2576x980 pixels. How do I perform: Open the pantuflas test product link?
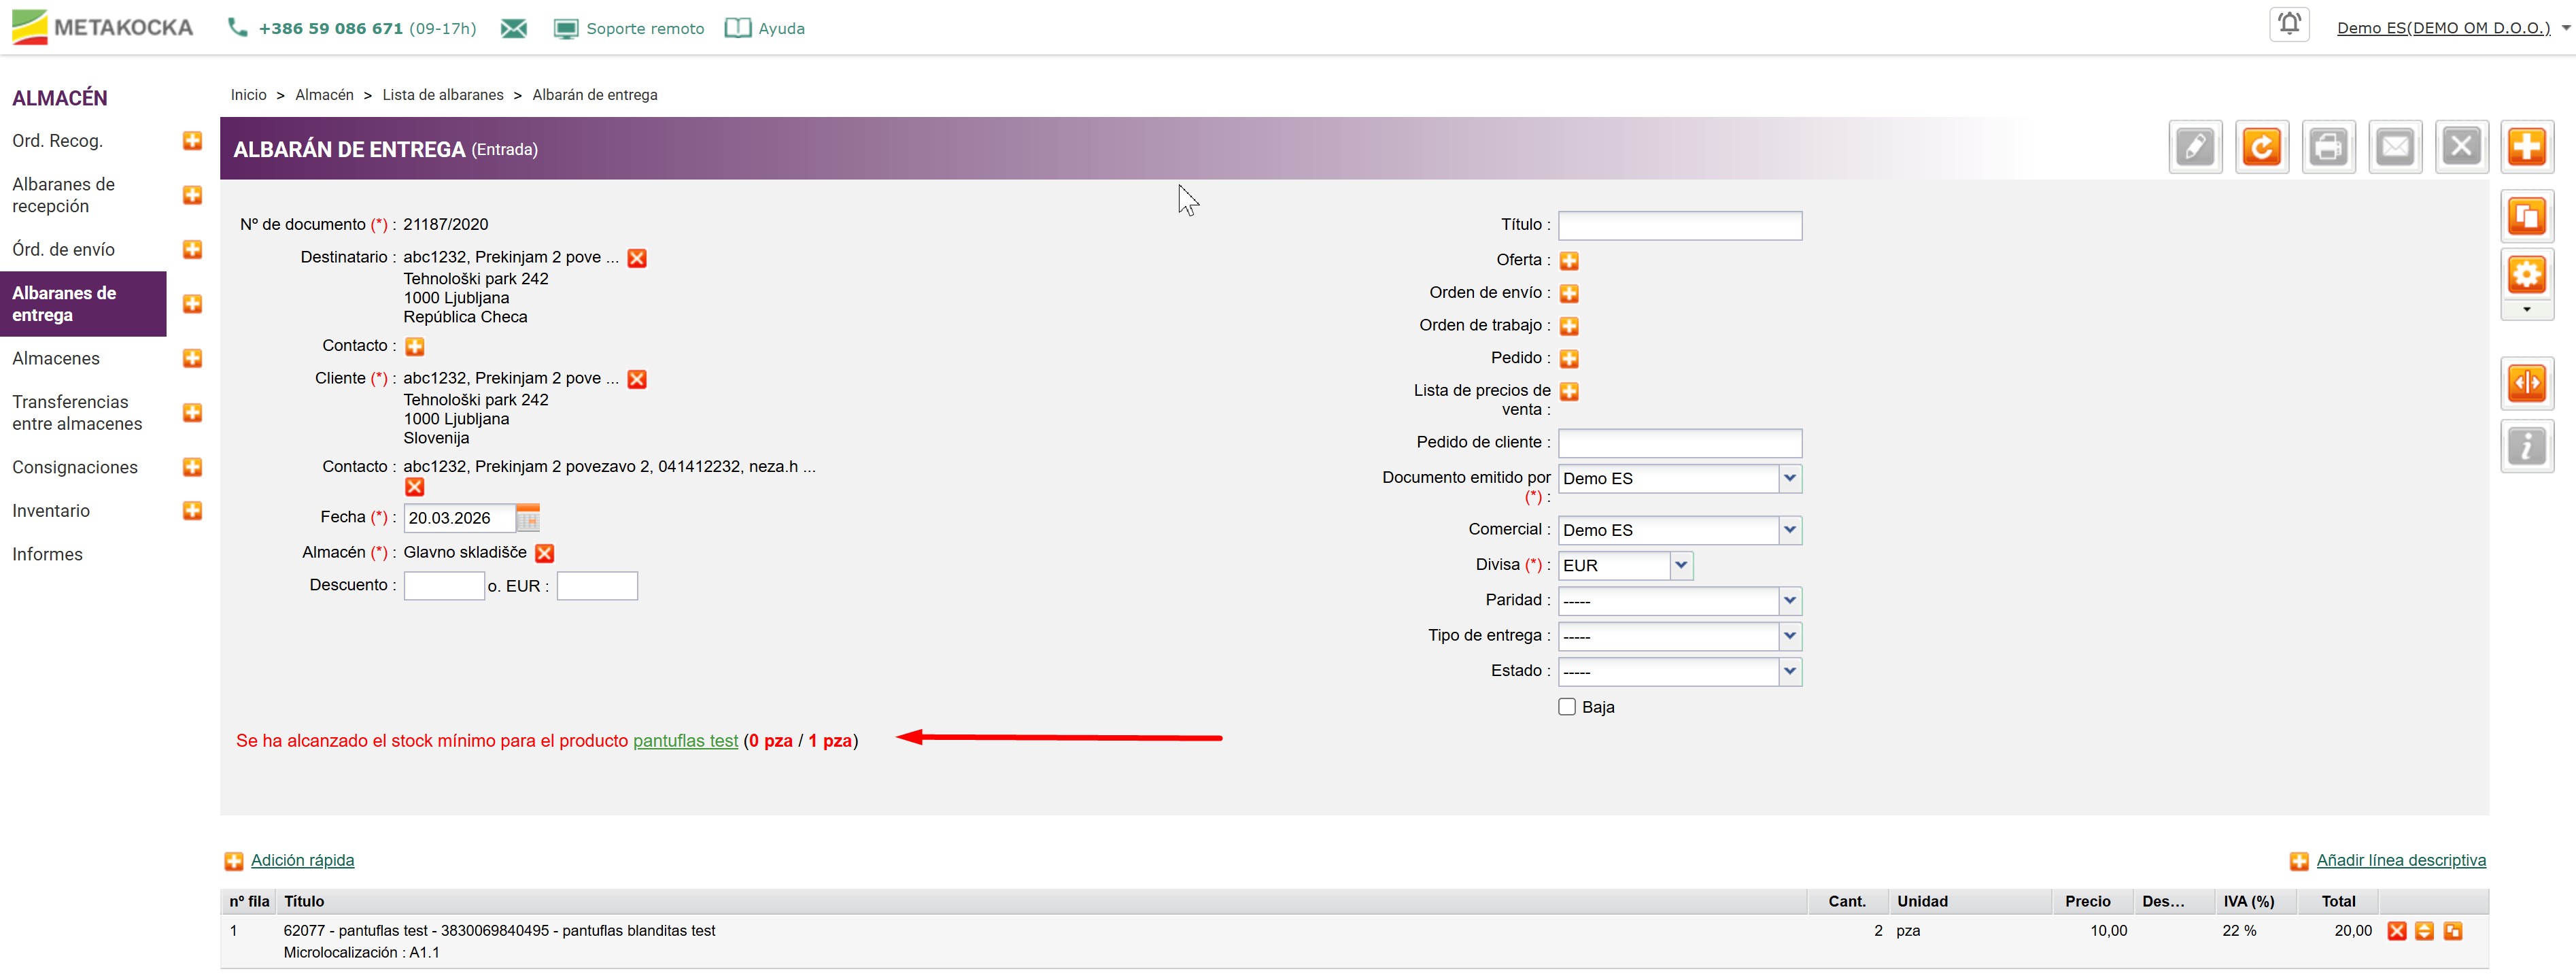(685, 741)
